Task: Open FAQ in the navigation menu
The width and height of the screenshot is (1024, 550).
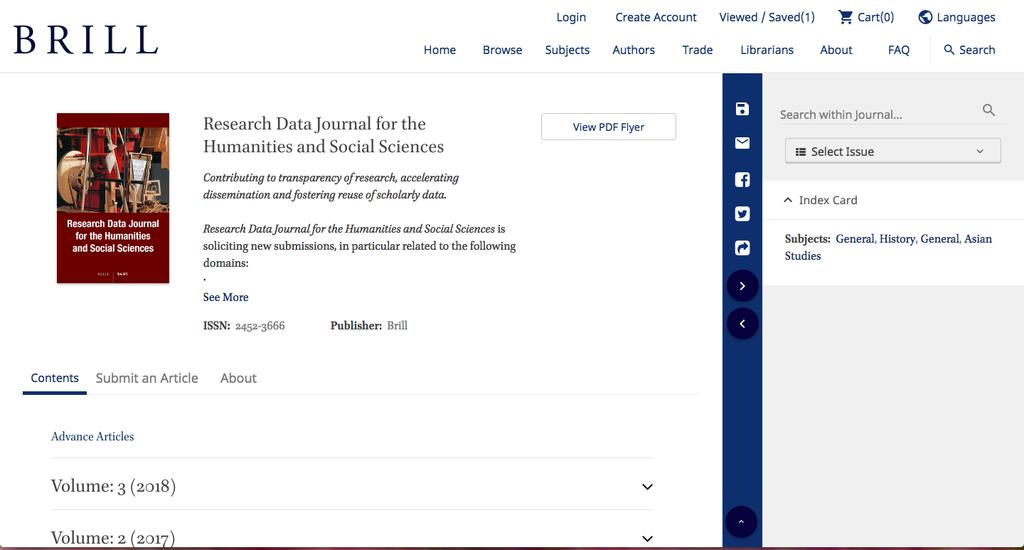Action: point(899,50)
